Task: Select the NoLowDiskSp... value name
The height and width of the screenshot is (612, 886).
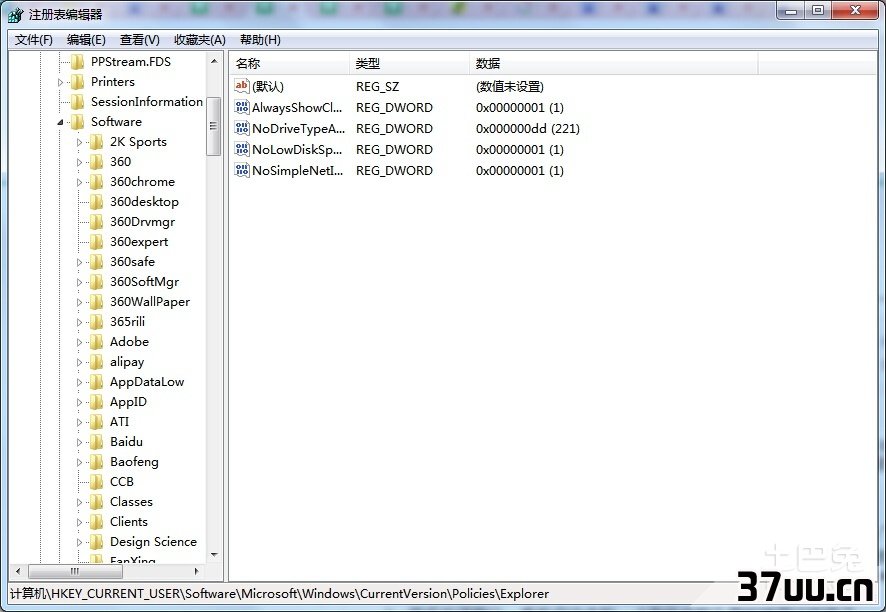Action: click(x=297, y=149)
